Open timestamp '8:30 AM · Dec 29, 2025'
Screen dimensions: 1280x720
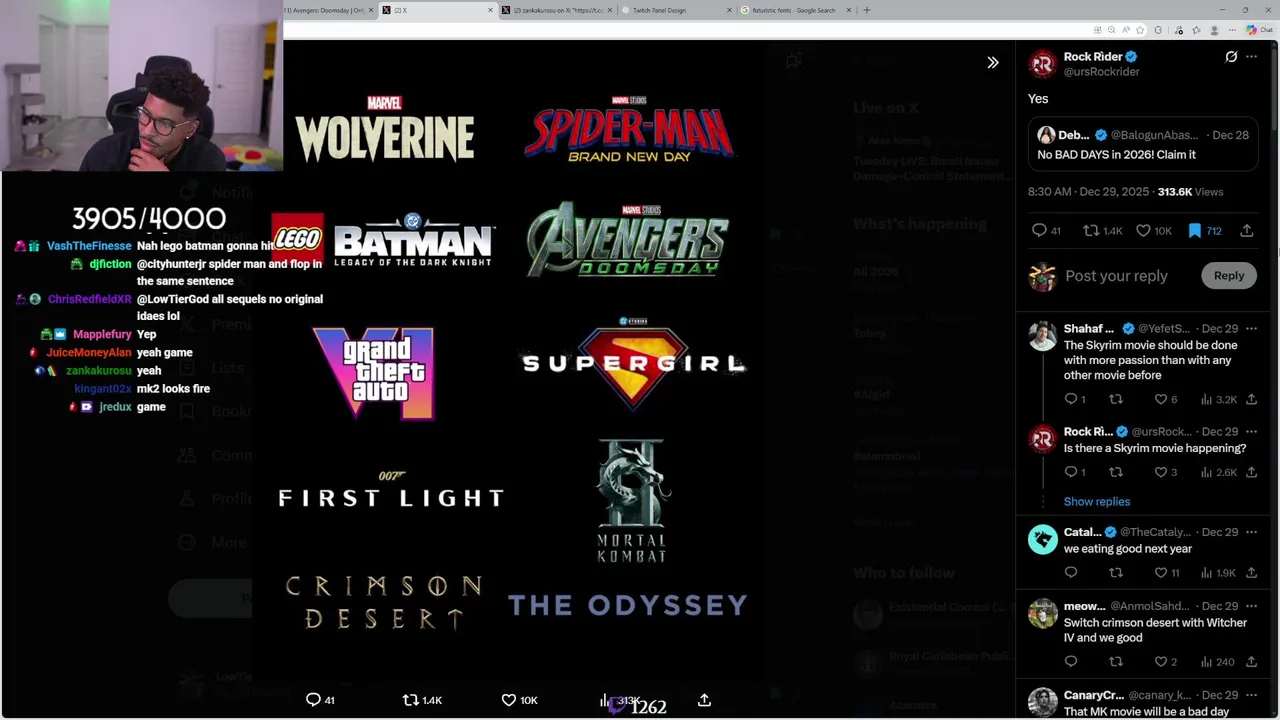(x=1088, y=192)
